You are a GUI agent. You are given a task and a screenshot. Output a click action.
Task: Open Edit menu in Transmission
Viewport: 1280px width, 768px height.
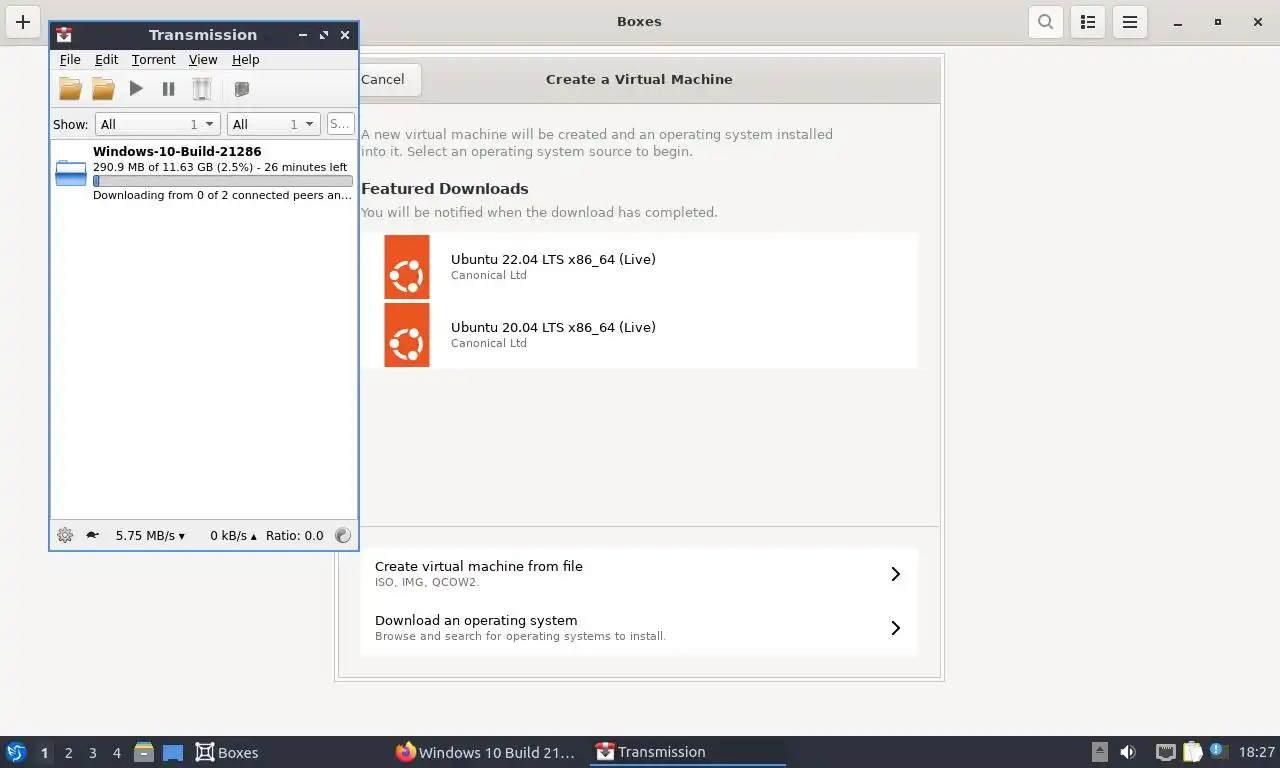point(106,60)
